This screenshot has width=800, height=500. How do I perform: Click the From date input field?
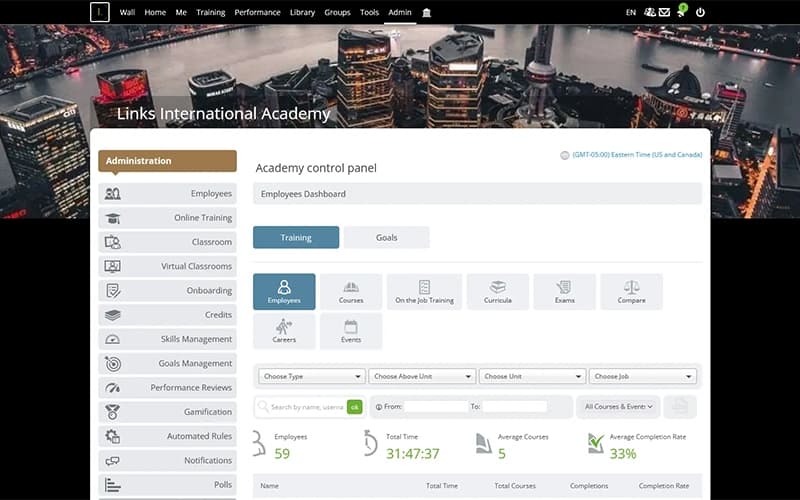coord(436,407)
